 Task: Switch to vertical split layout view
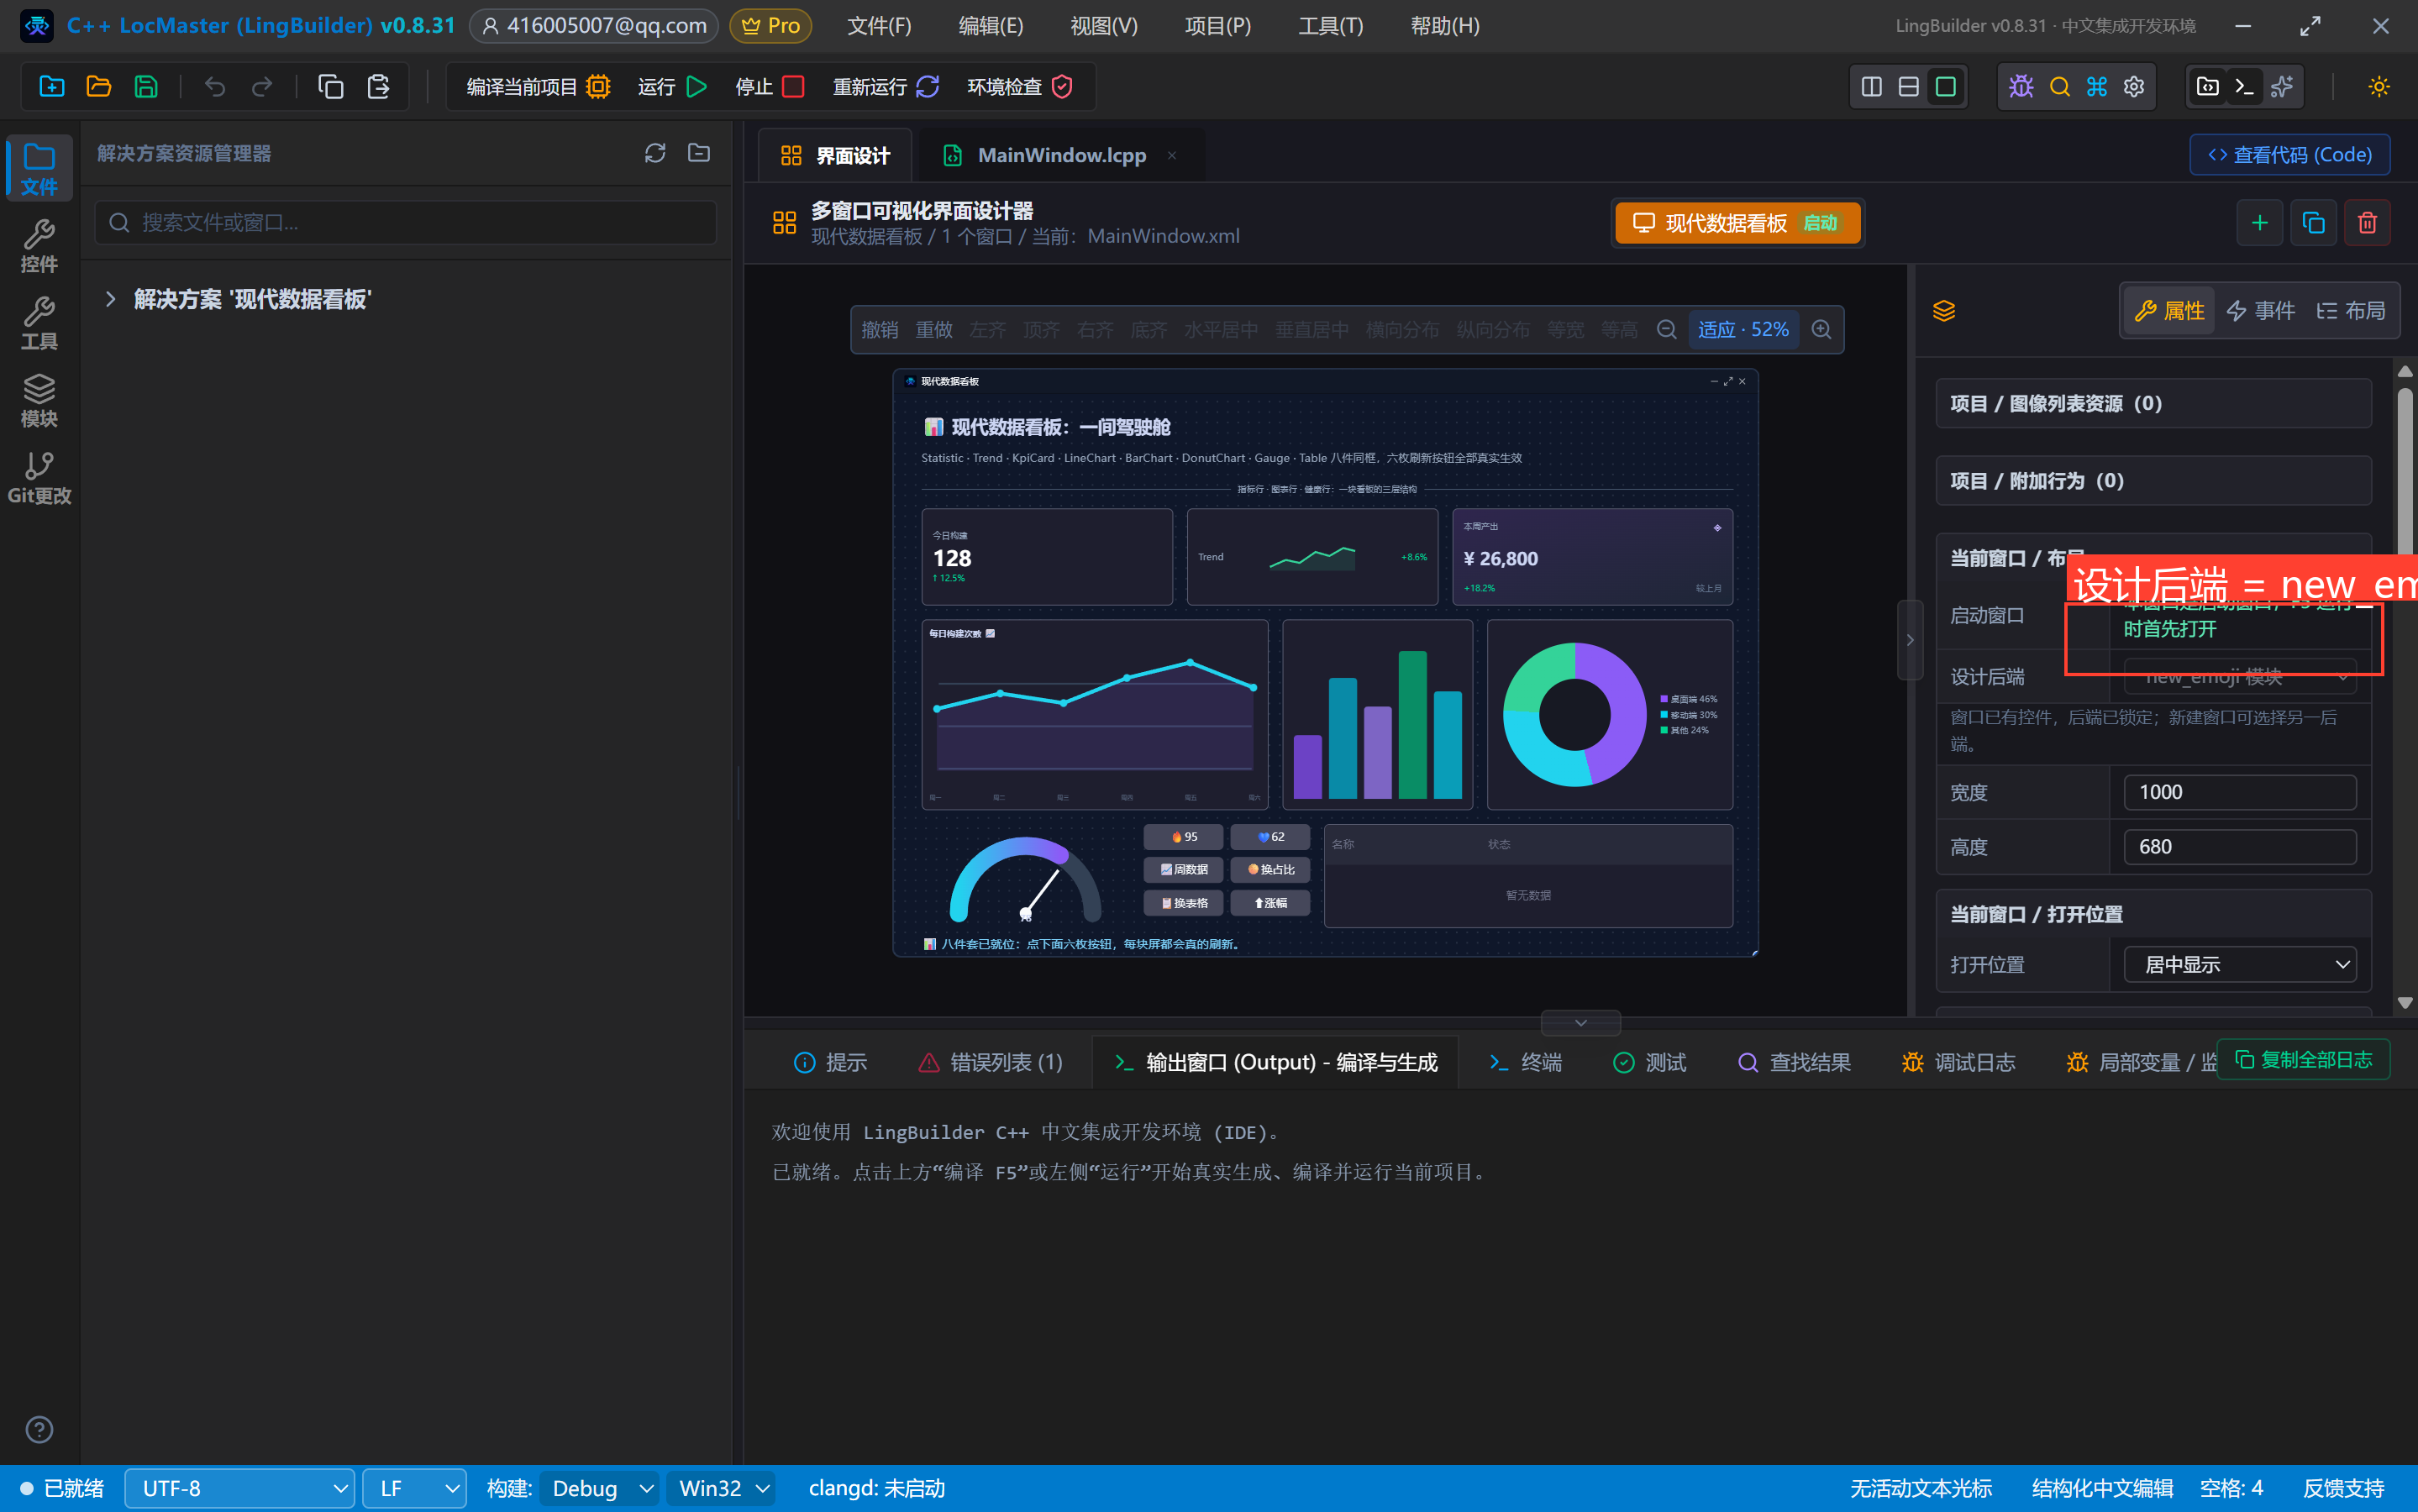point(1871,87)
